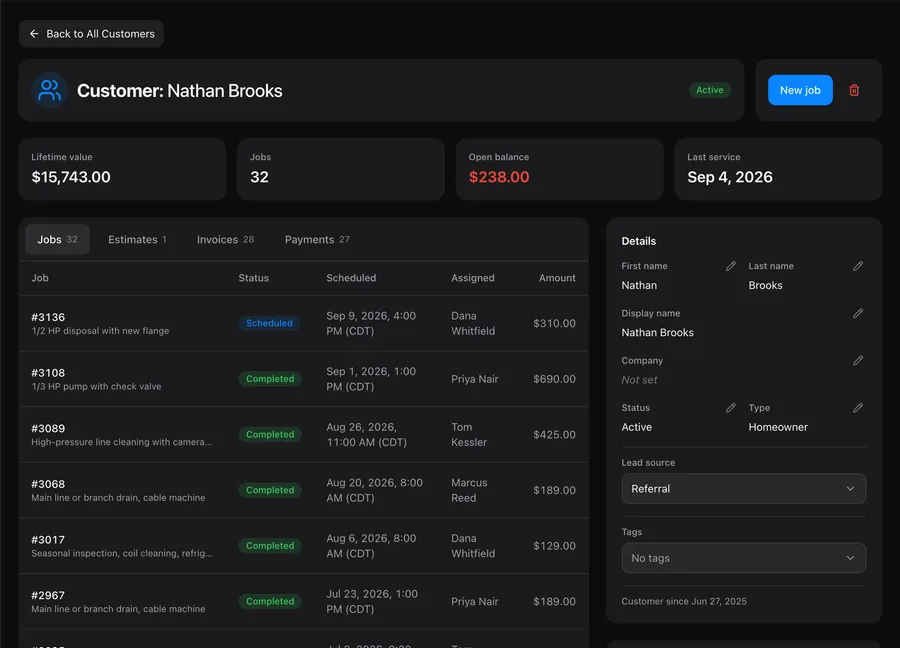900x648 pixels.
Task: Click the Scheduled column header
Action: (x=351, y=278)
